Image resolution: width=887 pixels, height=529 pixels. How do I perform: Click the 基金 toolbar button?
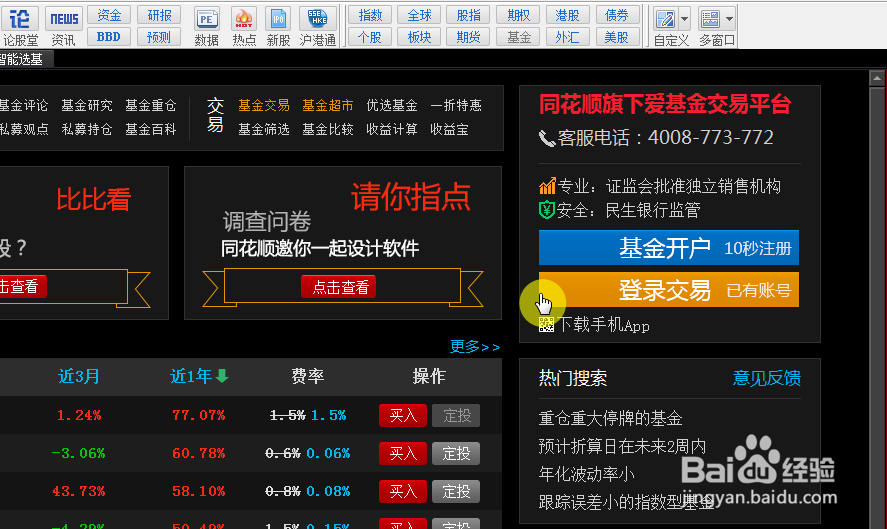click(x=518, y=37)
